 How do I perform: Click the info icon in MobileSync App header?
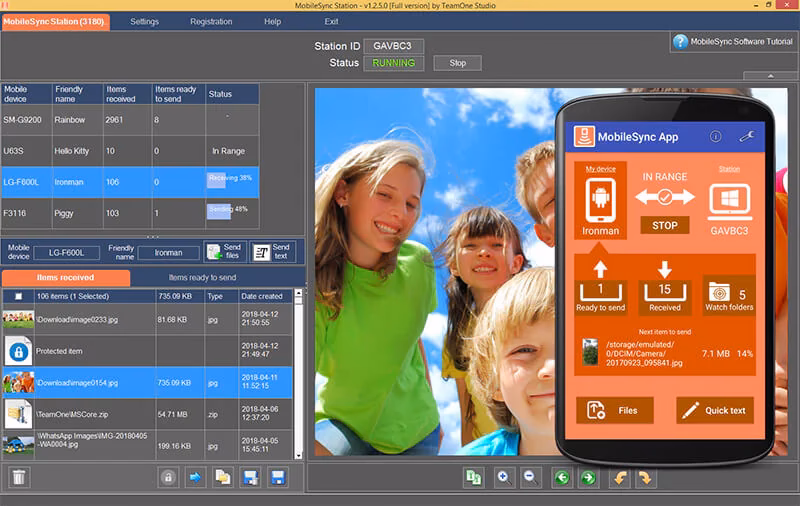715,136
